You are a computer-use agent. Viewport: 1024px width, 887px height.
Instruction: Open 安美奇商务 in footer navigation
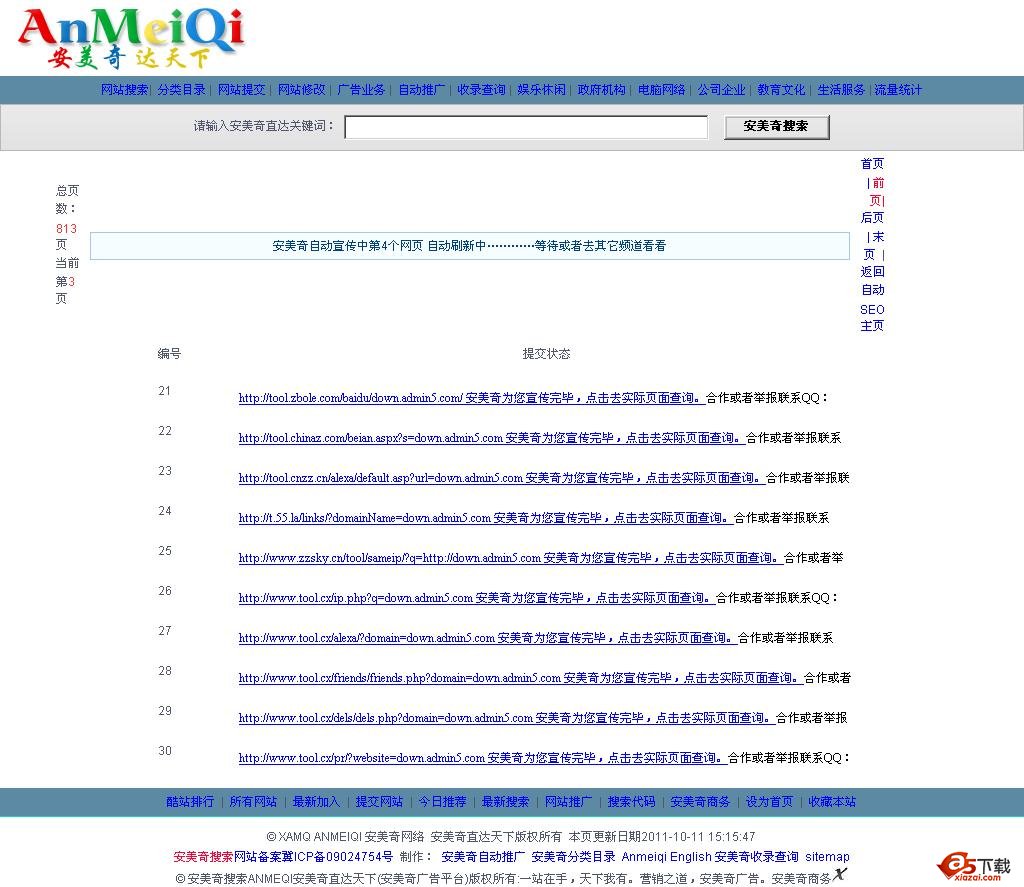(x=700, y=801)
